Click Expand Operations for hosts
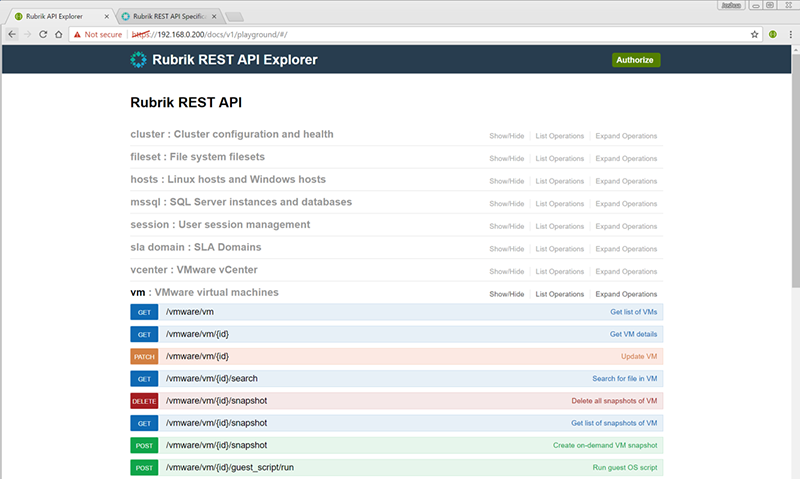800x479 pixels. (x=626, y=181)
